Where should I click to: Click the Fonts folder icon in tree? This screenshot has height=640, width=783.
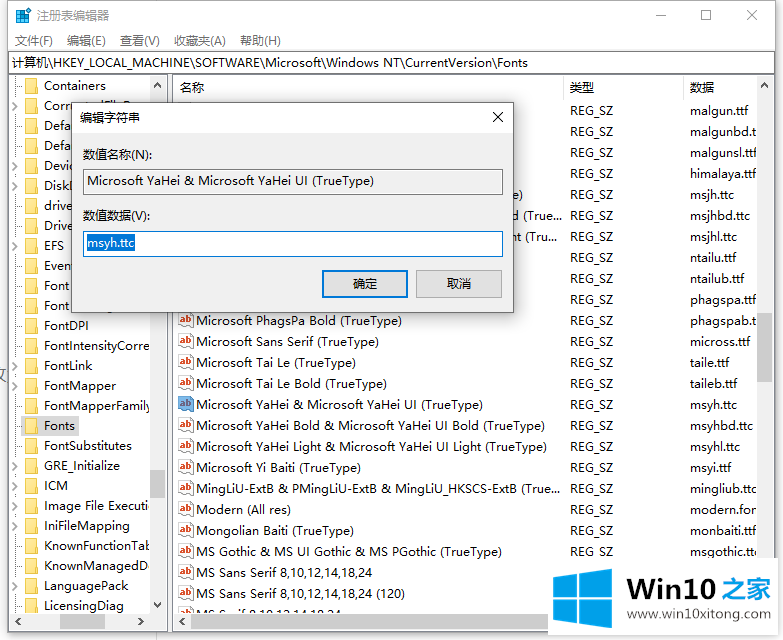click(x=31, y=425)
